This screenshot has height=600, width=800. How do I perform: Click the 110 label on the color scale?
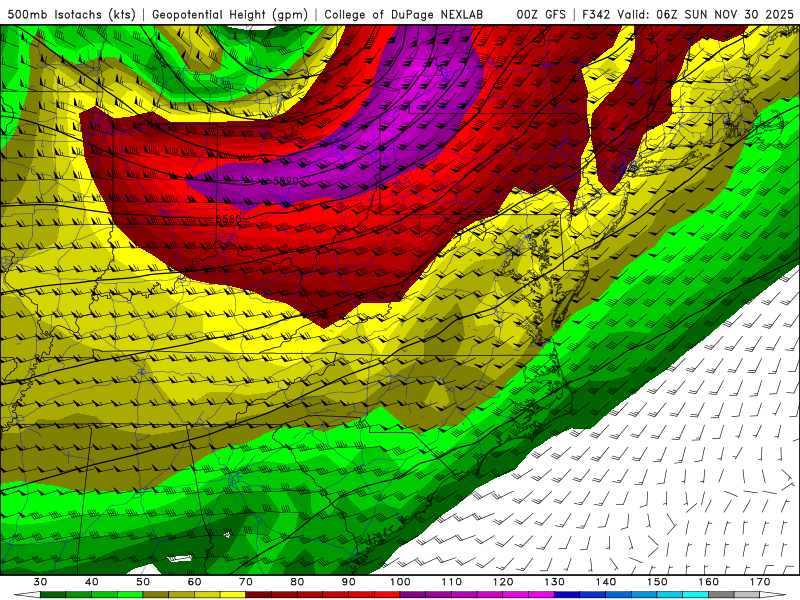point(452,582)
